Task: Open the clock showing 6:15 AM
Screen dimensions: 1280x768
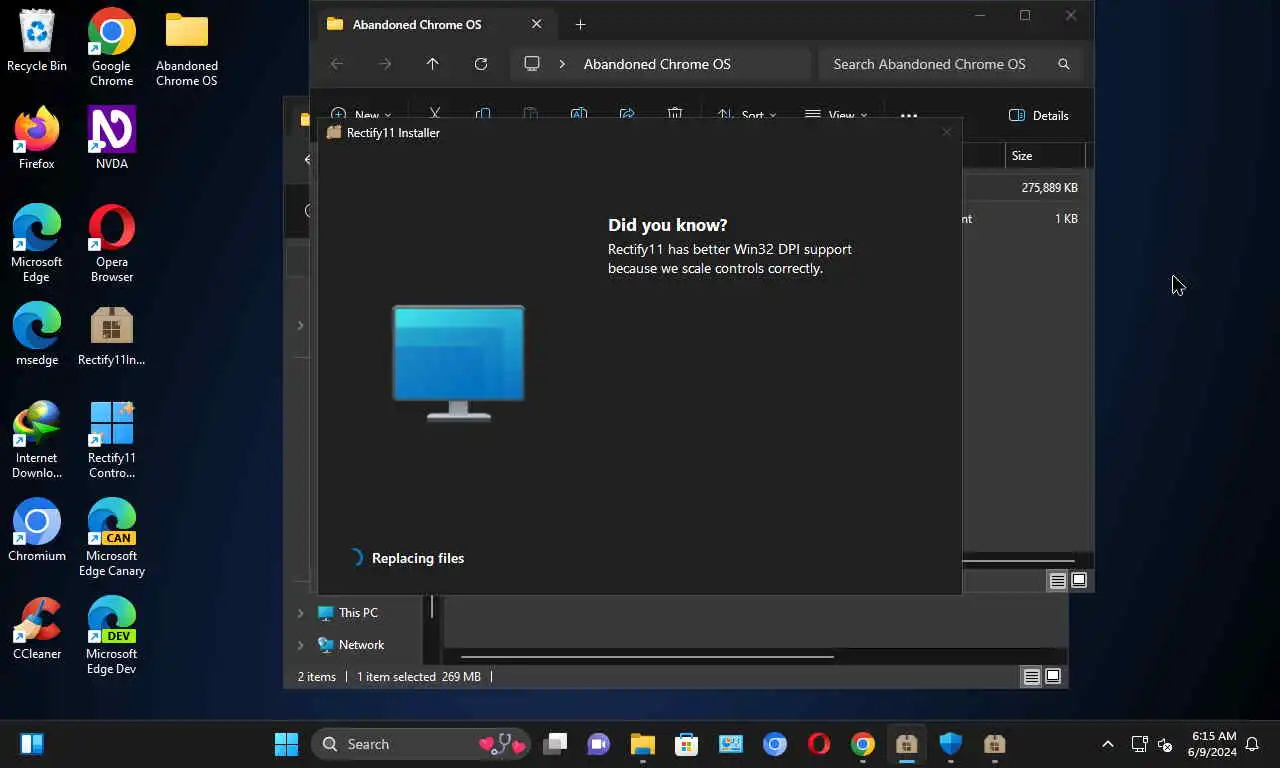Action: click(x=1213, y=744)
